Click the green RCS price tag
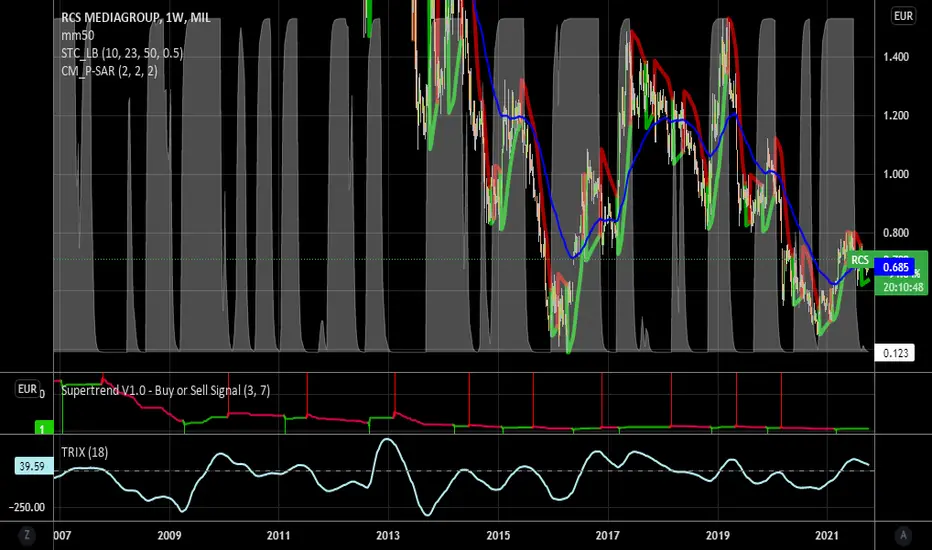The image size is (932, 550). 859,260
